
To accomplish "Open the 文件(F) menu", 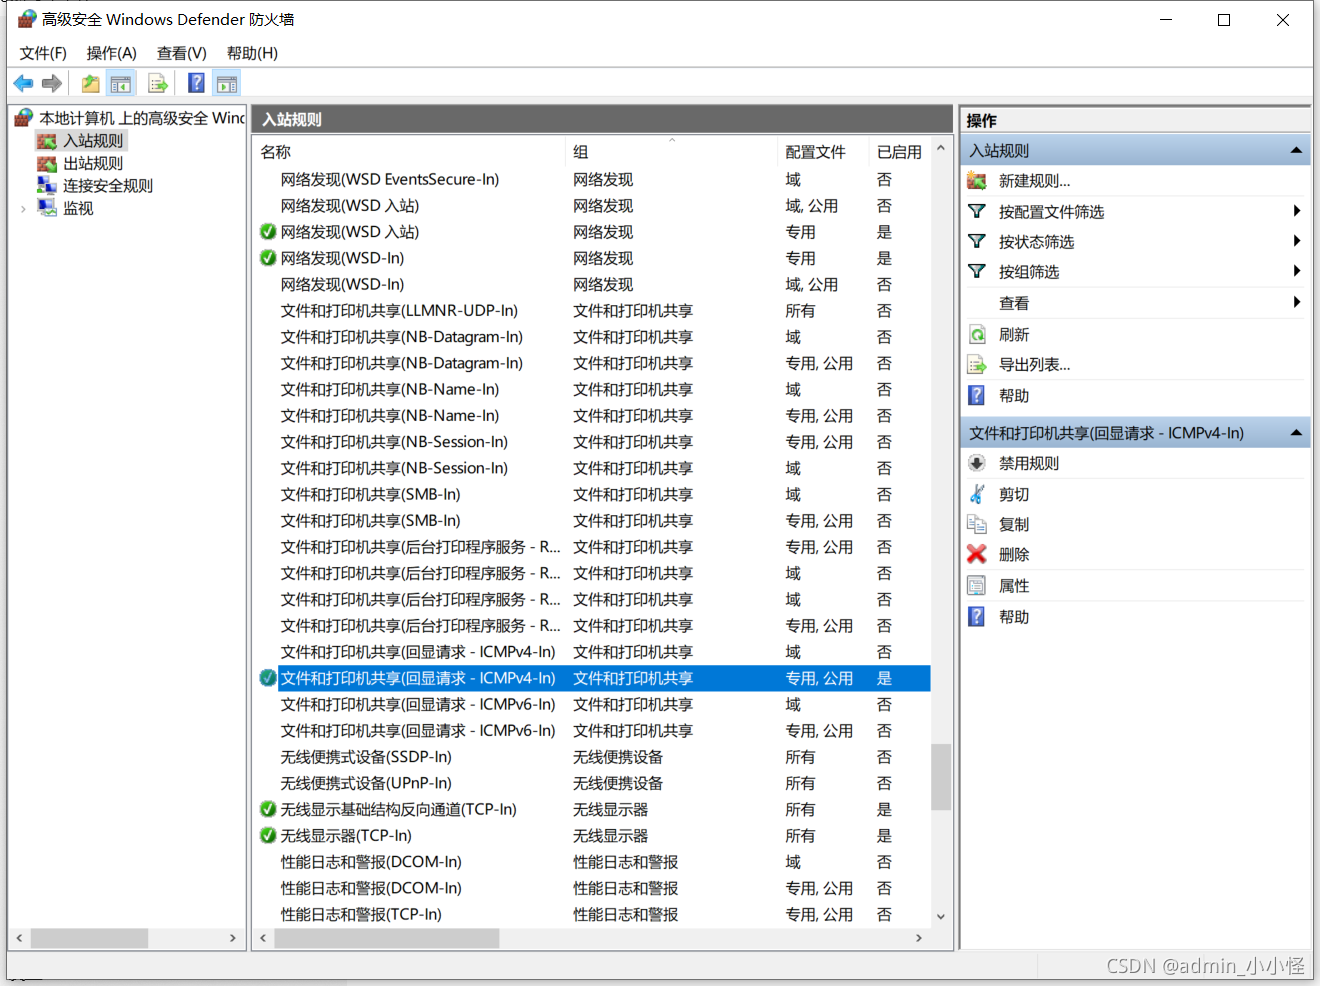I will 43,53.
